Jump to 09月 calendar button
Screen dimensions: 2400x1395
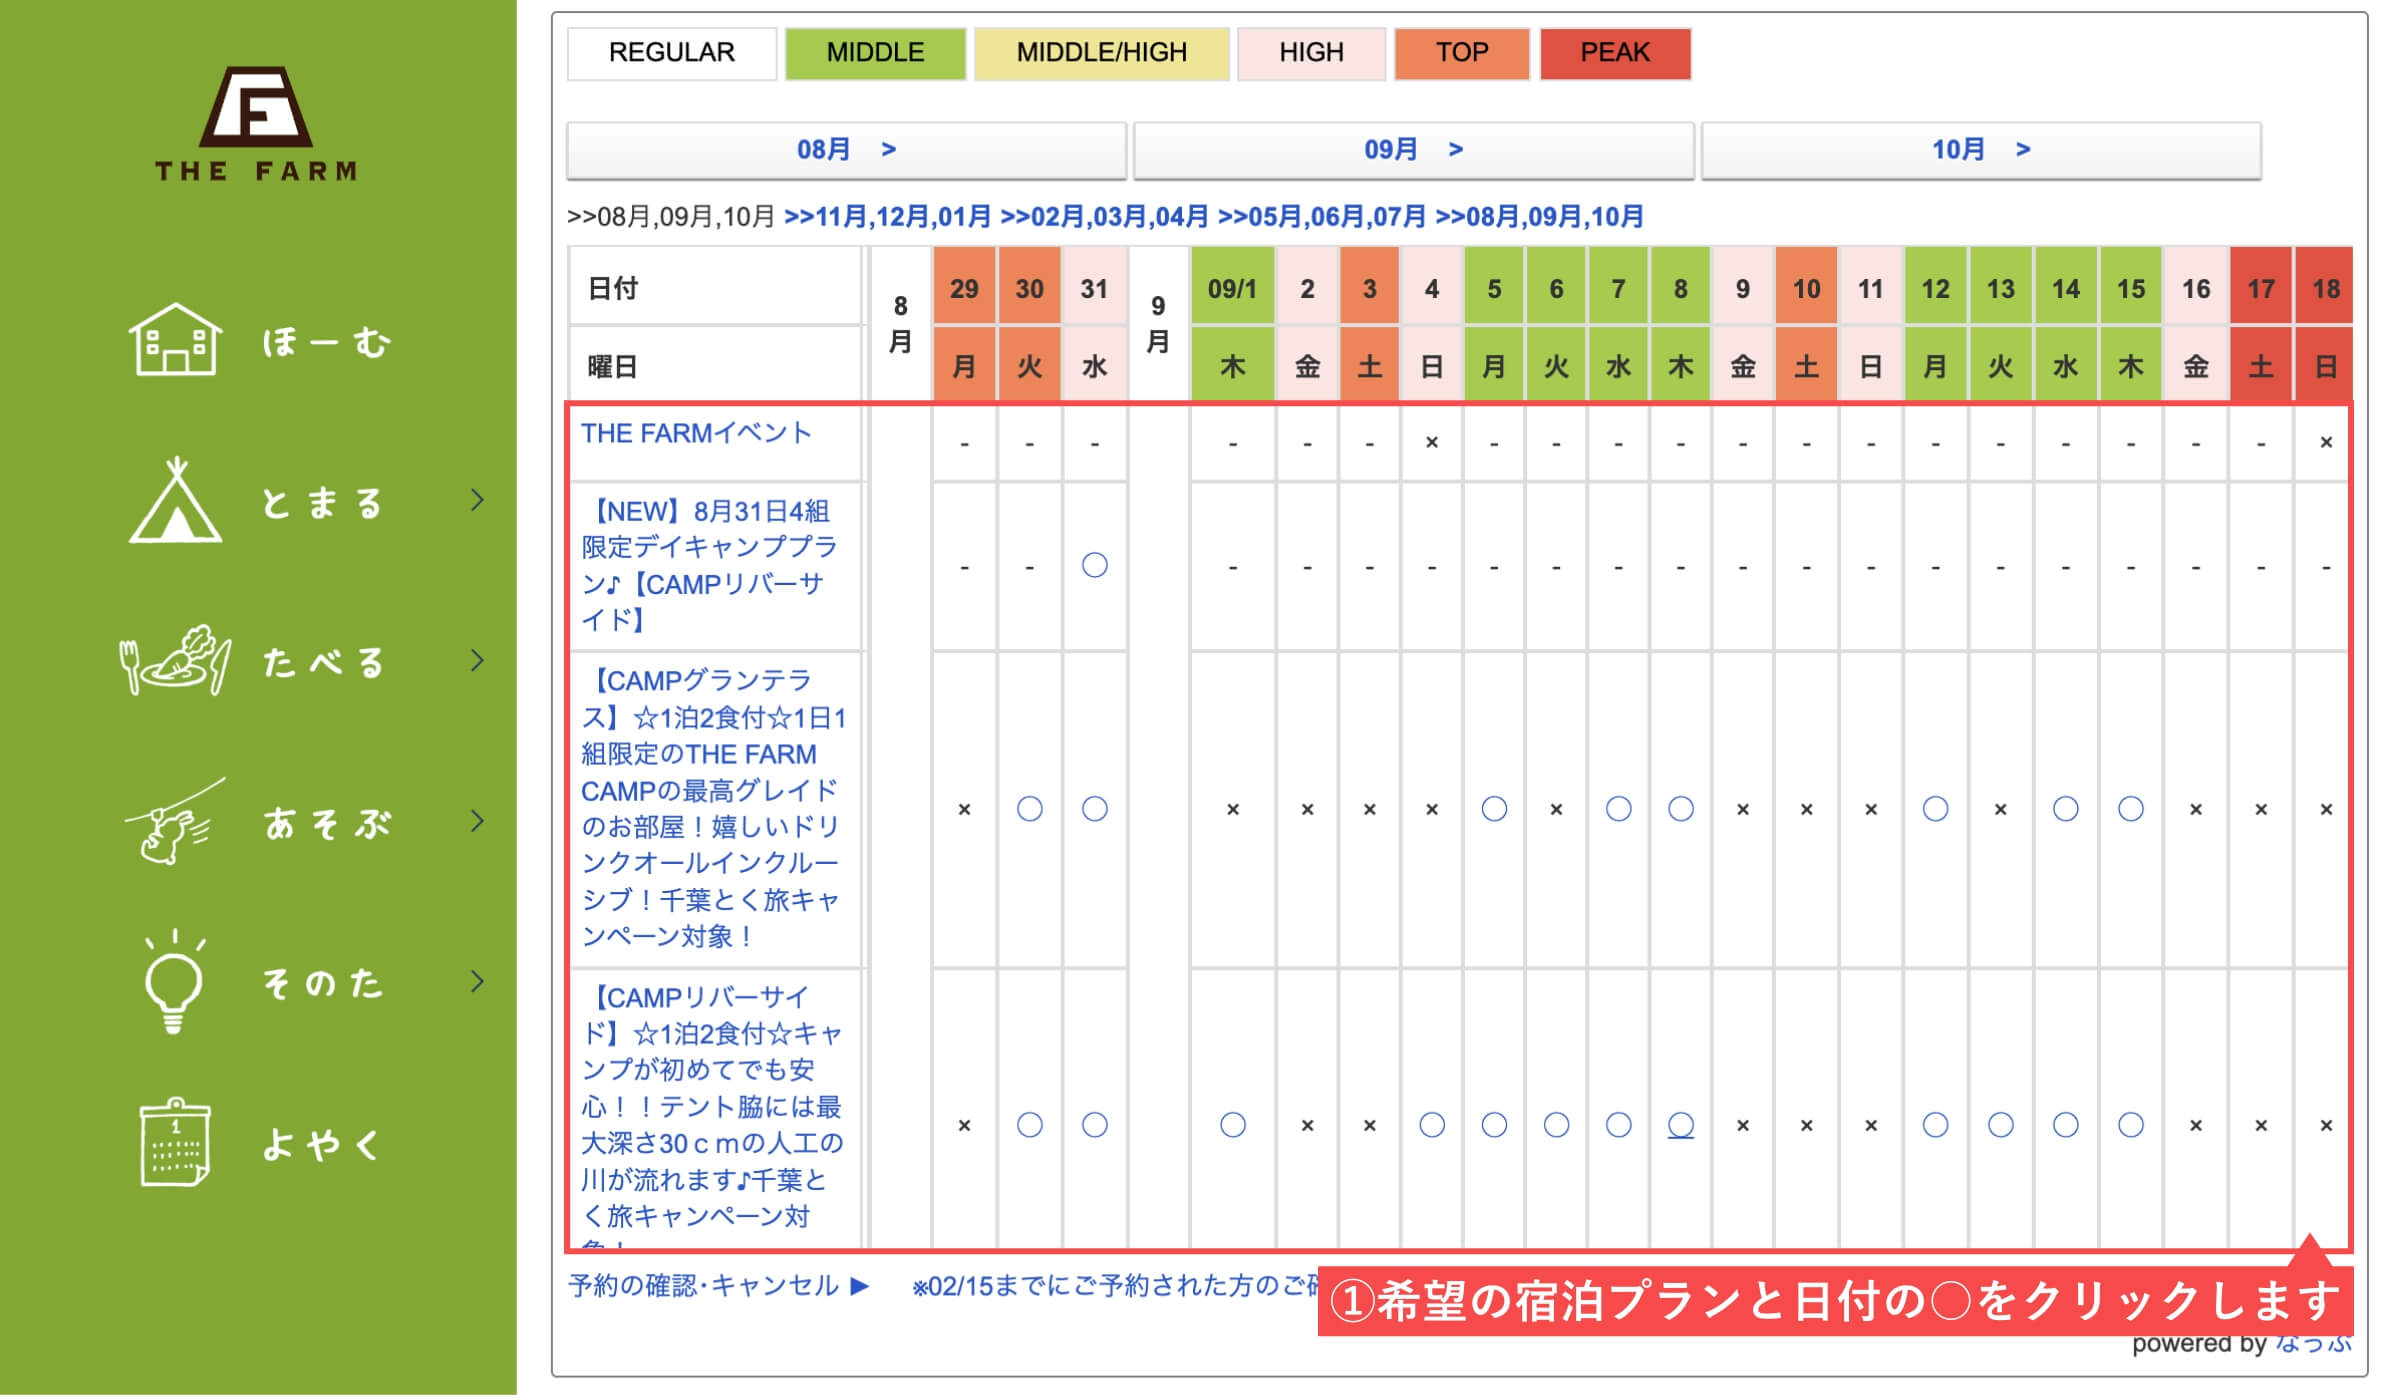(1413, 150)
